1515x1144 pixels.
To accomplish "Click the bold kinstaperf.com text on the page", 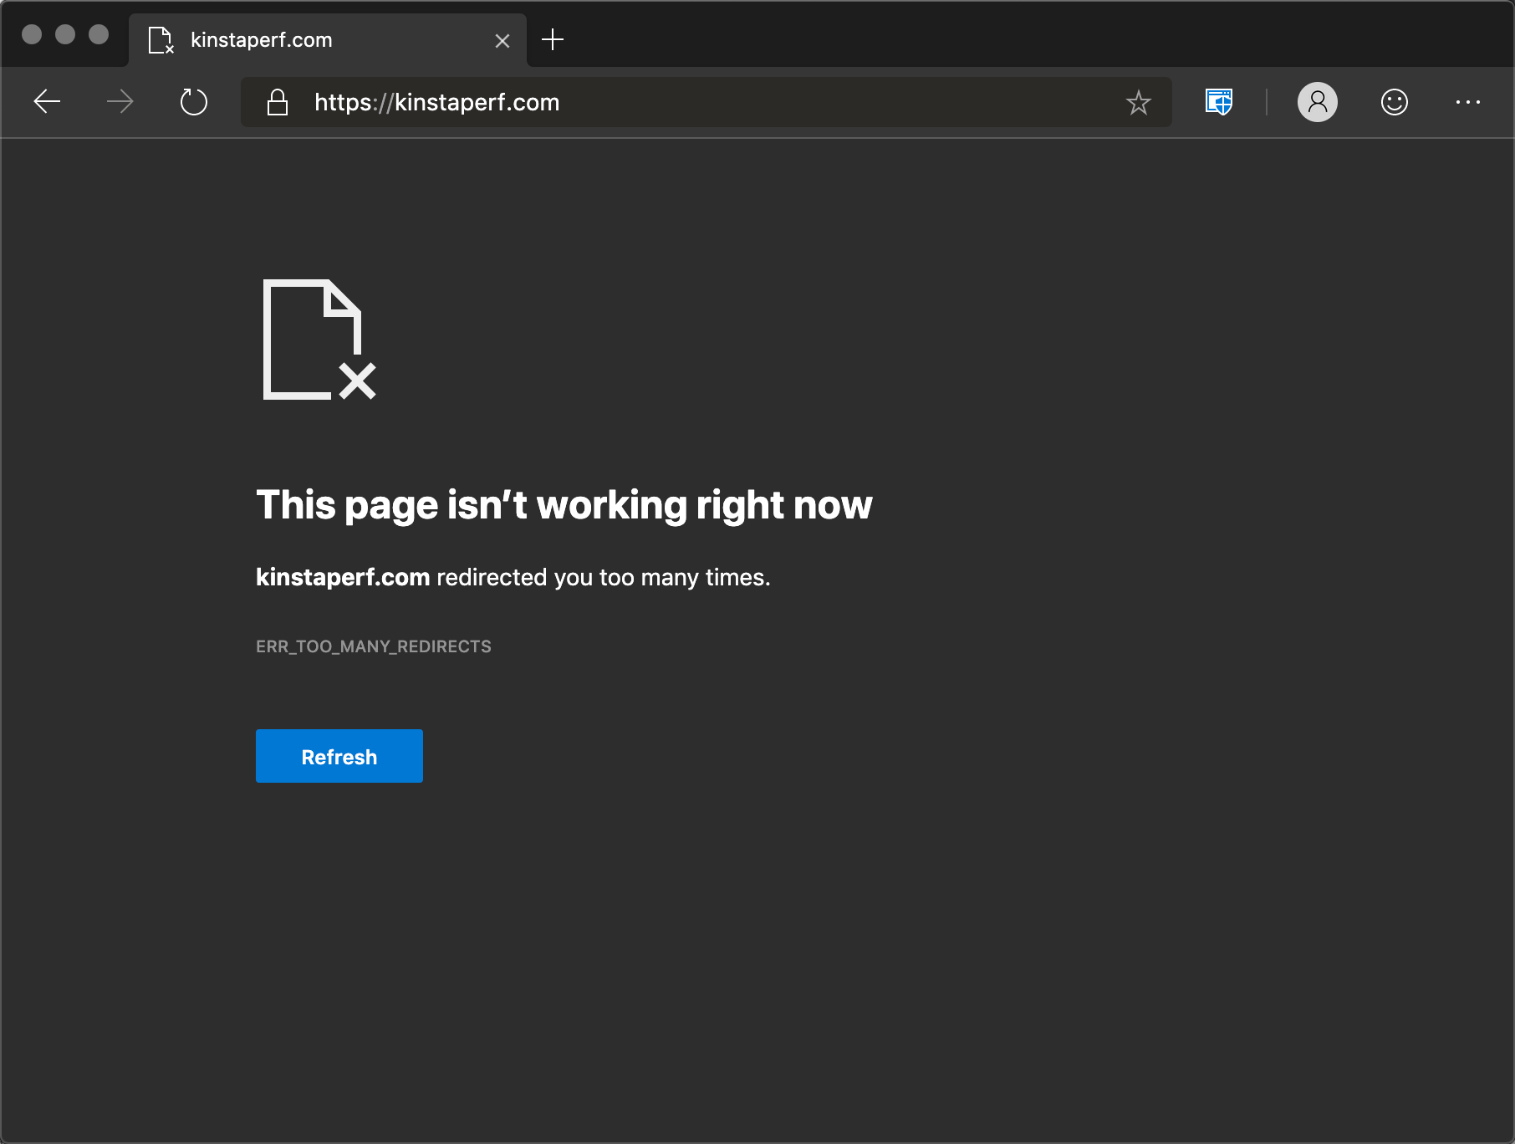I will pos(342,577).
